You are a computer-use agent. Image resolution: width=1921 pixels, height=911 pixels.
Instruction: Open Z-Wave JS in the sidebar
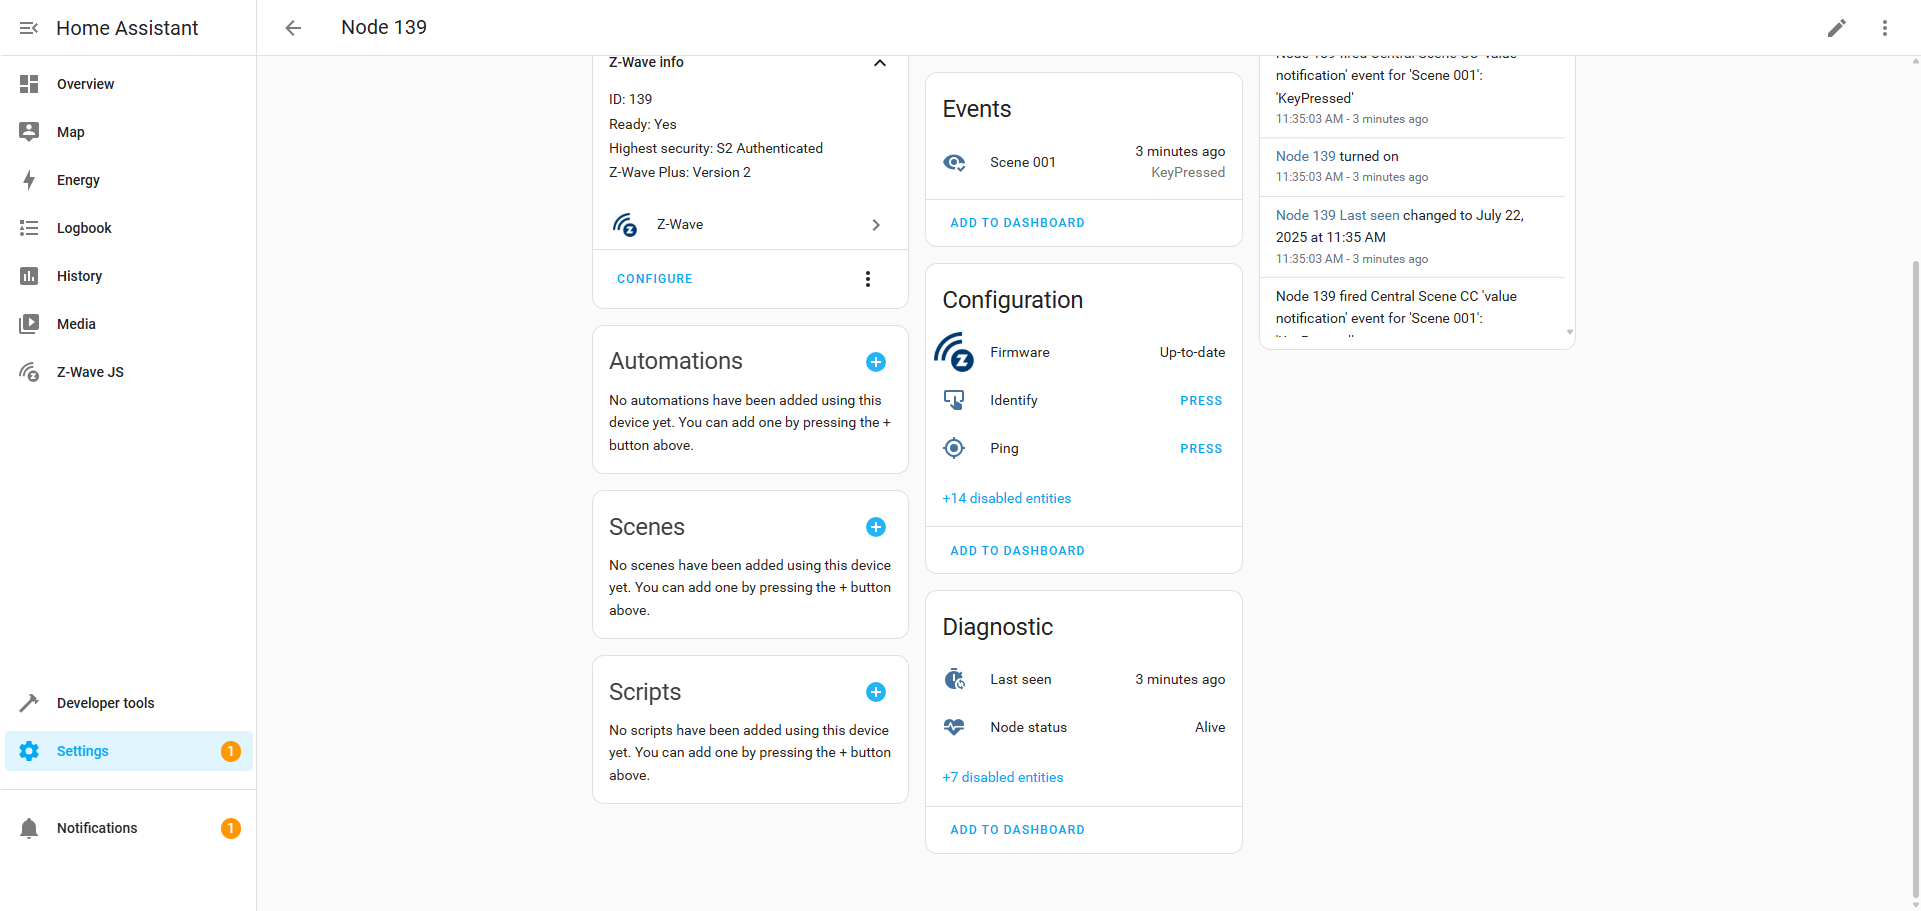[x=129, y=372]
